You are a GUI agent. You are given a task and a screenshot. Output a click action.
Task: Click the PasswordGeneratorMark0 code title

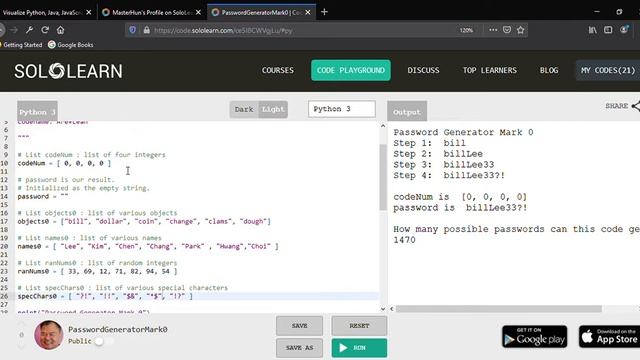coord(118,329)
